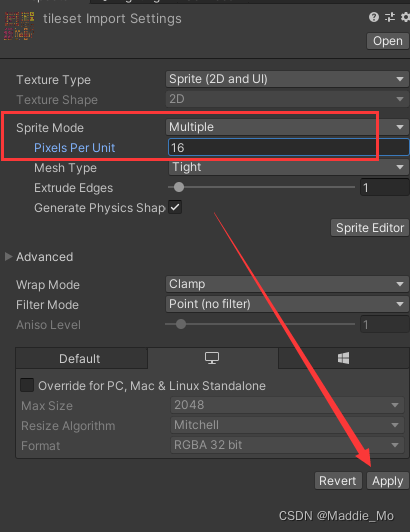Open the Sprite Mode dropdown

point(287,127)
